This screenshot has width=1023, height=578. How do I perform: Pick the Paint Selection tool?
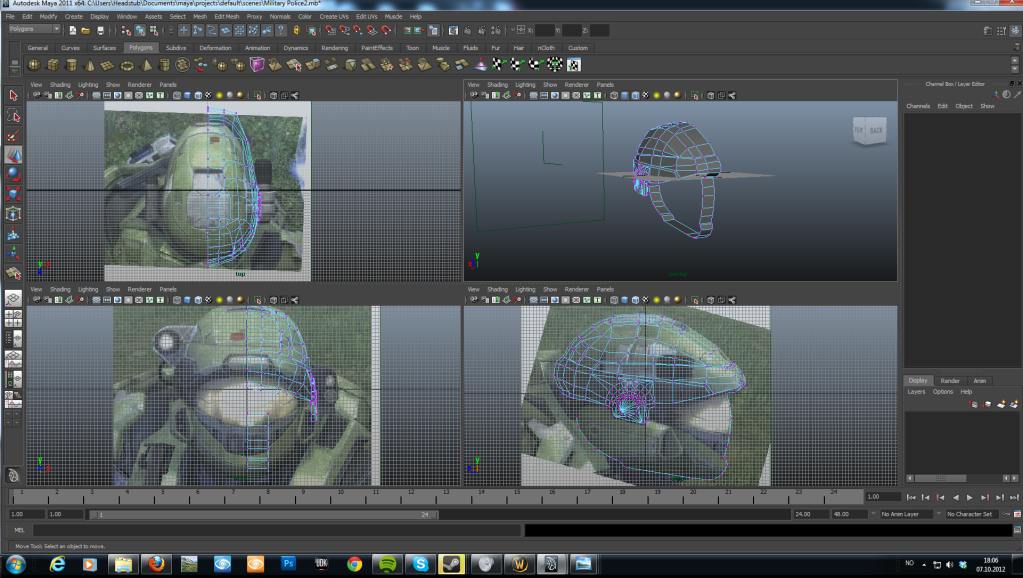pyautogui.click(x=13, y=136)
